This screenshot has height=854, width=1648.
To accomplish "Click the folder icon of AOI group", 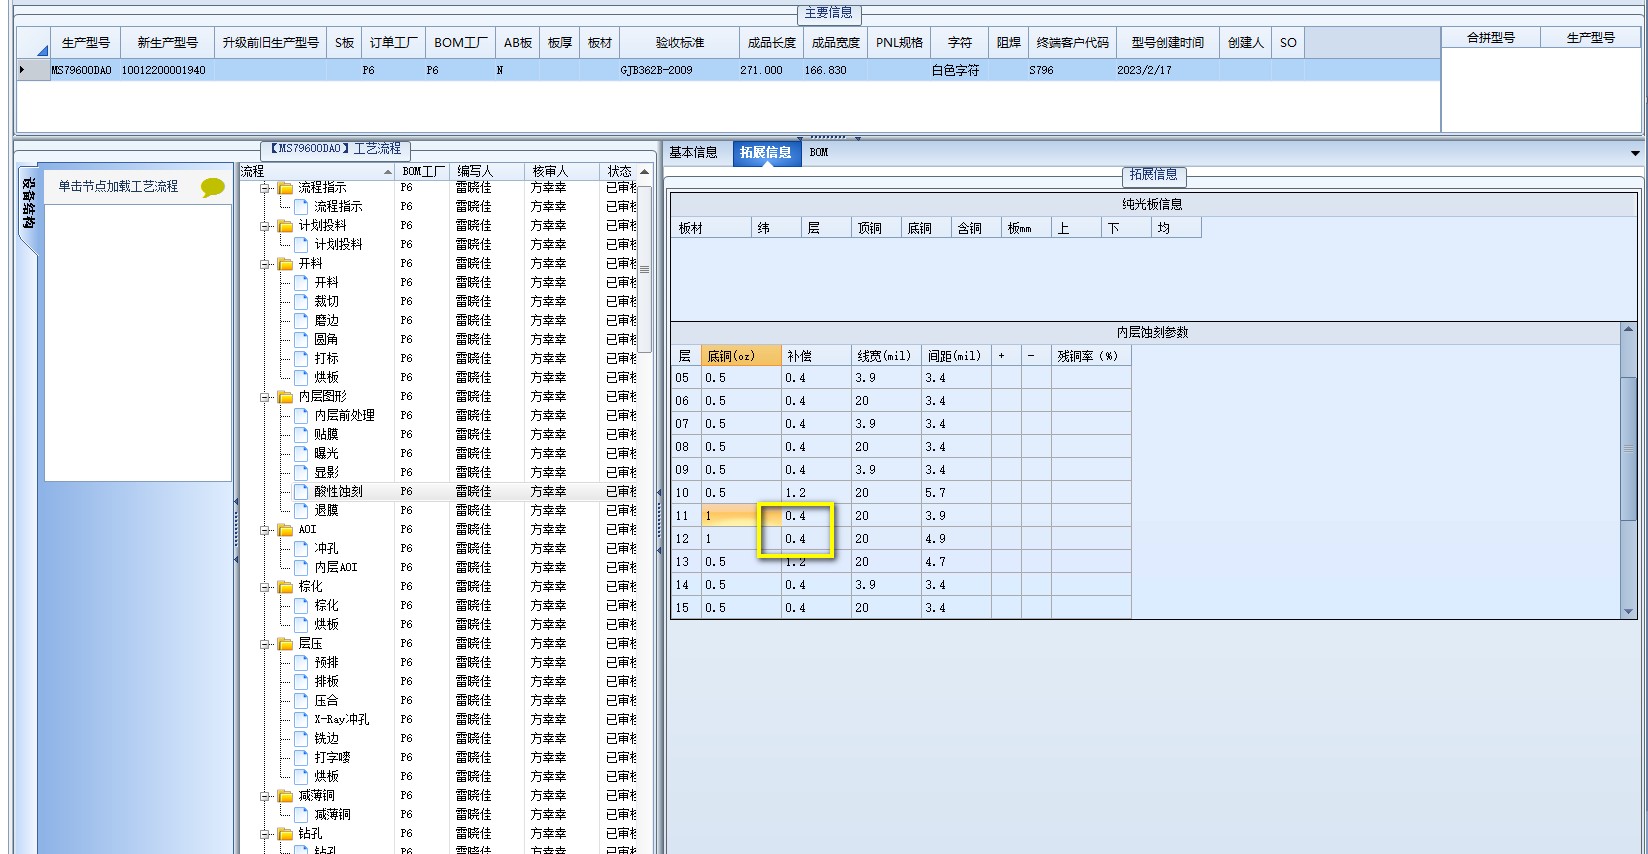I will [x=285, y=530].
